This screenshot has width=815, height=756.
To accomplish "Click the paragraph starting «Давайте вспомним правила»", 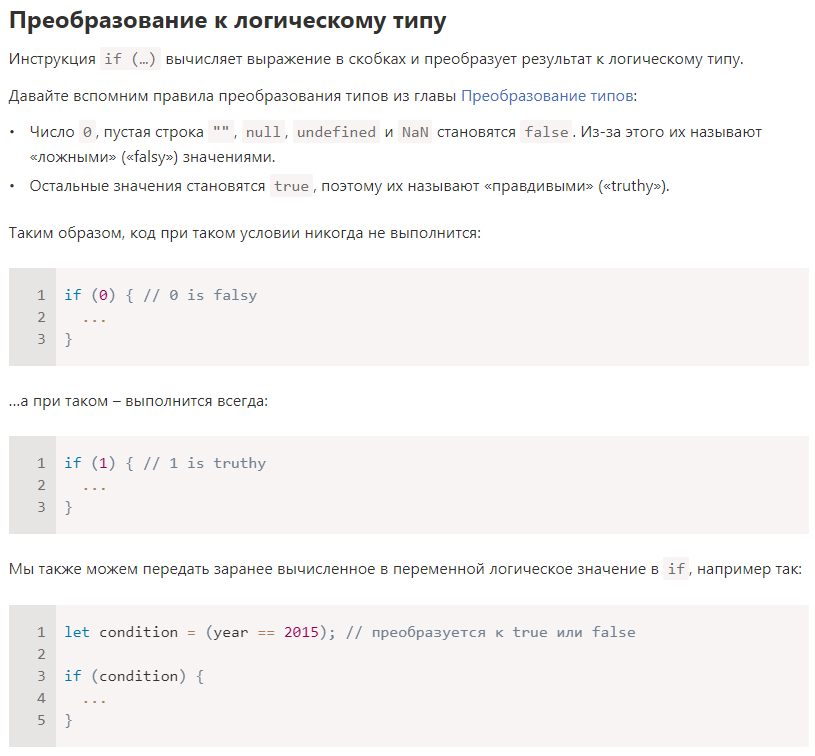I will pyautogui.click(x=323, y=96).
